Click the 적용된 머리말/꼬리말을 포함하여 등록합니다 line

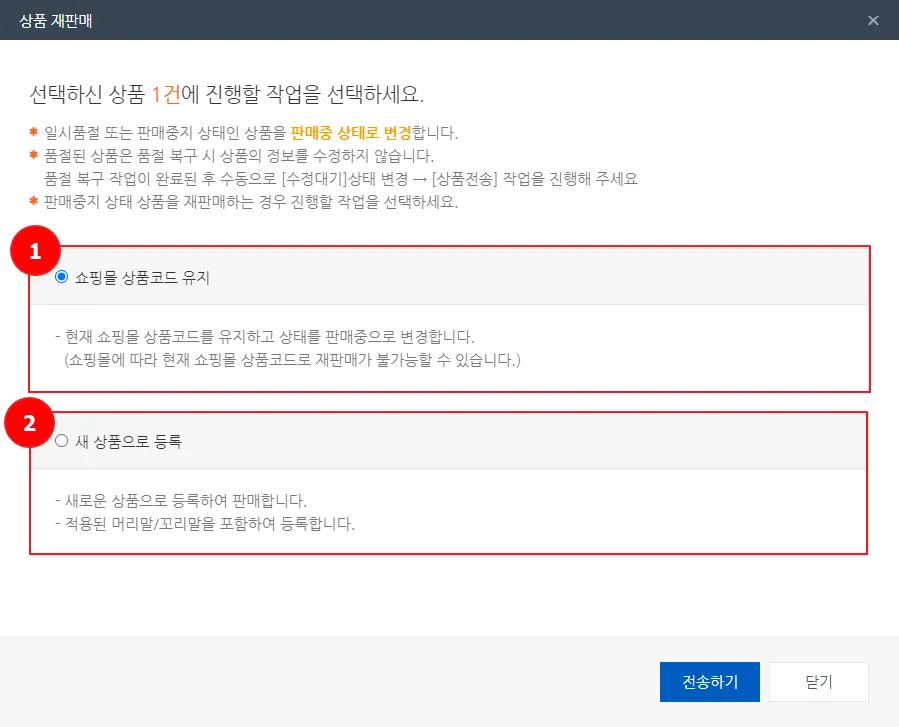click(206, 523)
